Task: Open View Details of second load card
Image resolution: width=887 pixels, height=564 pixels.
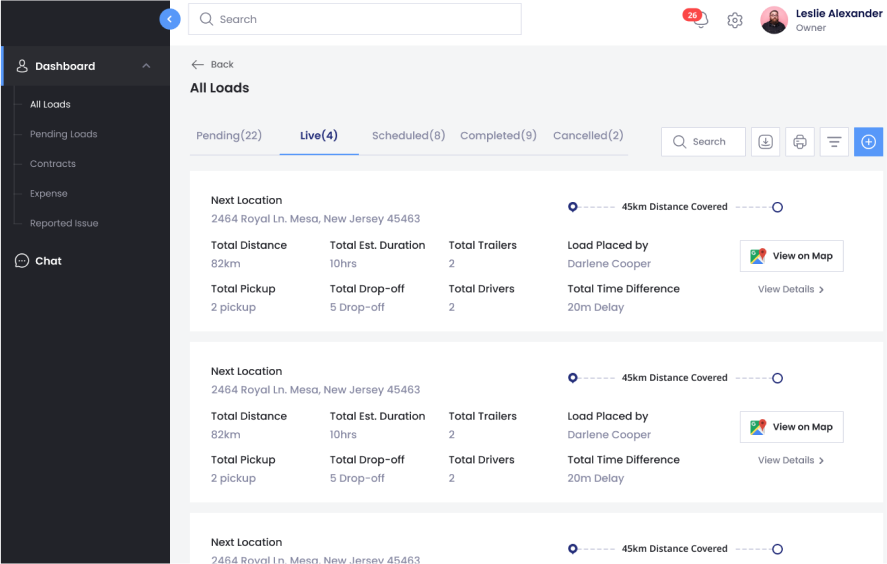Action: pyautogui.click(x=791, y=460)
